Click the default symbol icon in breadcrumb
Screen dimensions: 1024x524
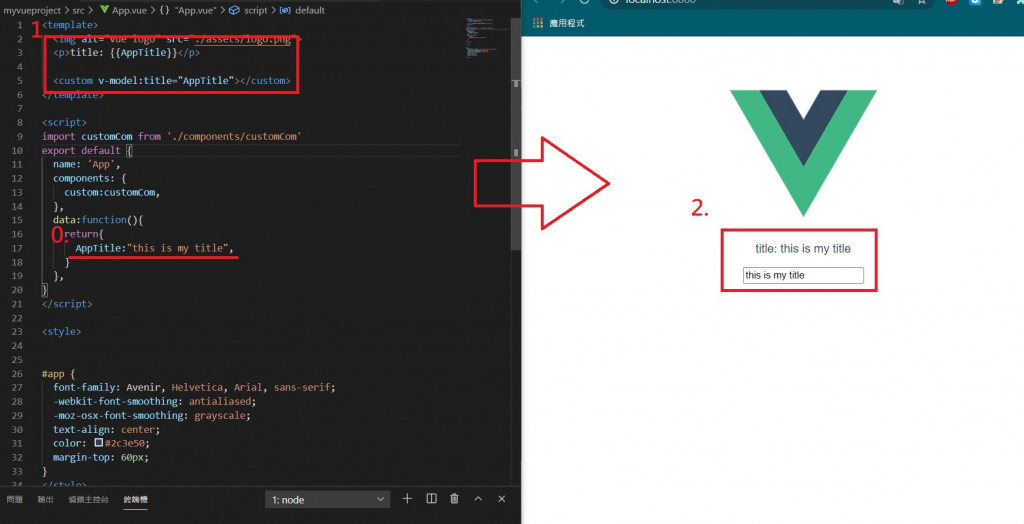point(285,10)
